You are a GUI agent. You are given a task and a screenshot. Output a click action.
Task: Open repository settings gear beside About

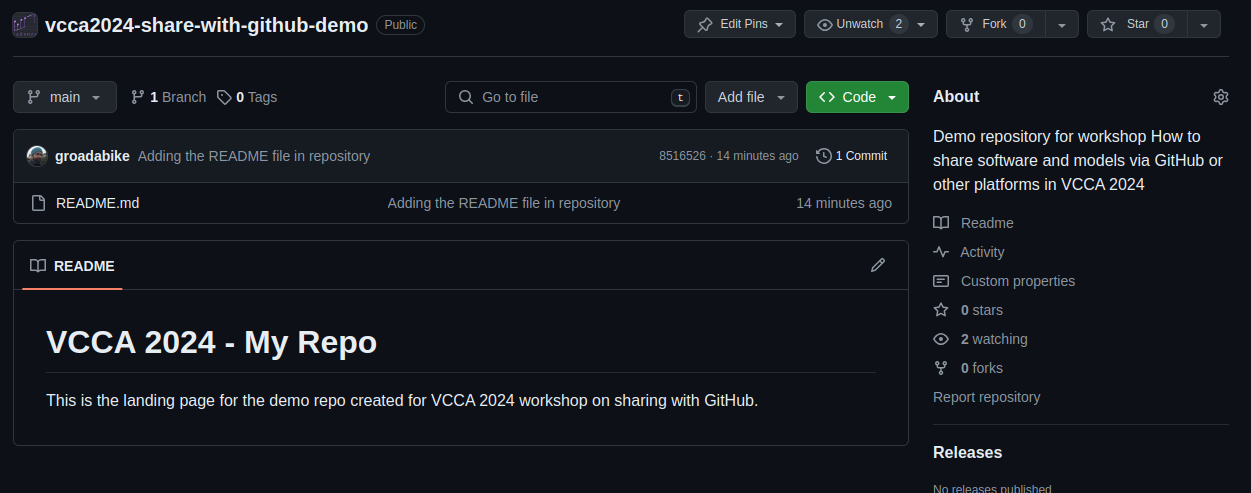(x=1220, y=97)
